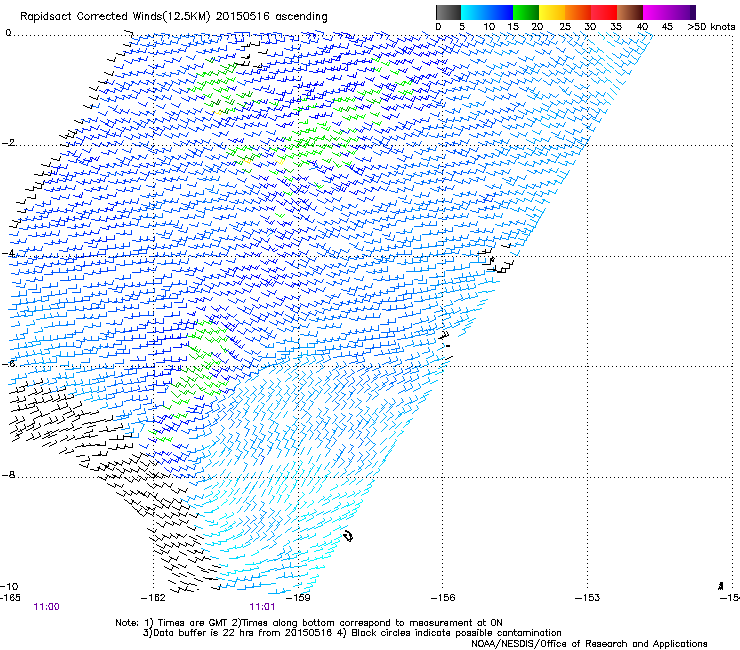740x650 pixels.
Task: Click the '-8' latitude axis label
Action: (x=9, y=475)
